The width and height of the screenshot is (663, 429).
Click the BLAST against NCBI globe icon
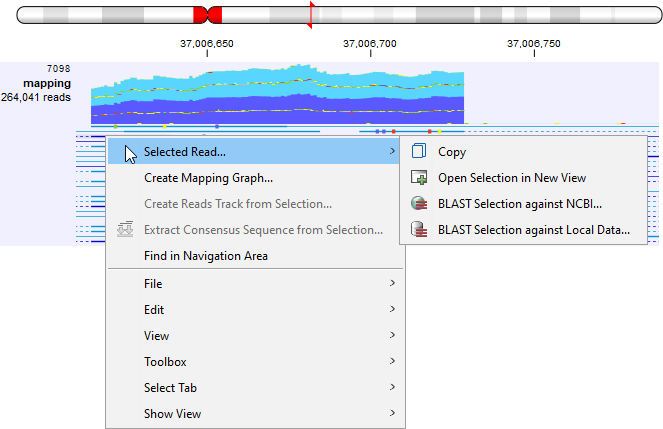[419, 204]
